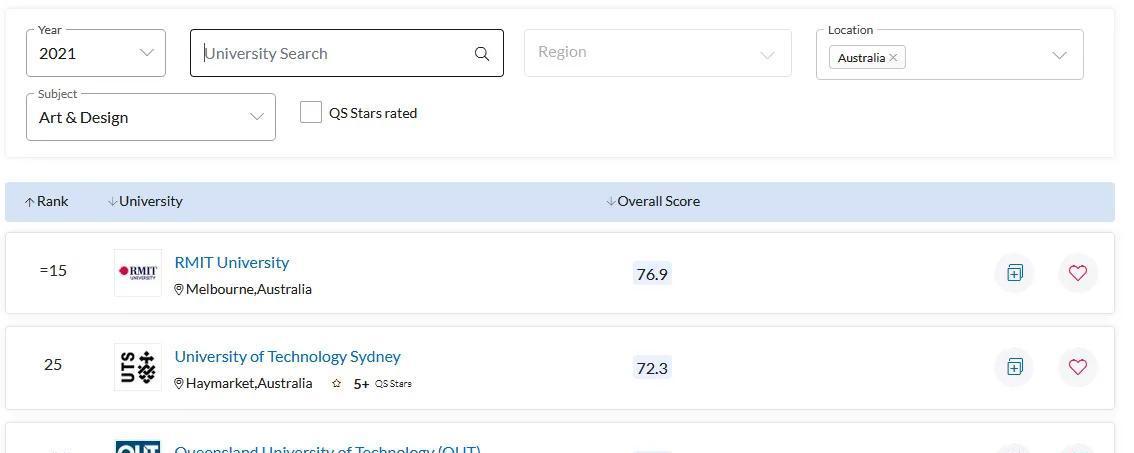Sort by Rank column header
The height and width of the screenshot is (453, 1134).
click(46, 201)
